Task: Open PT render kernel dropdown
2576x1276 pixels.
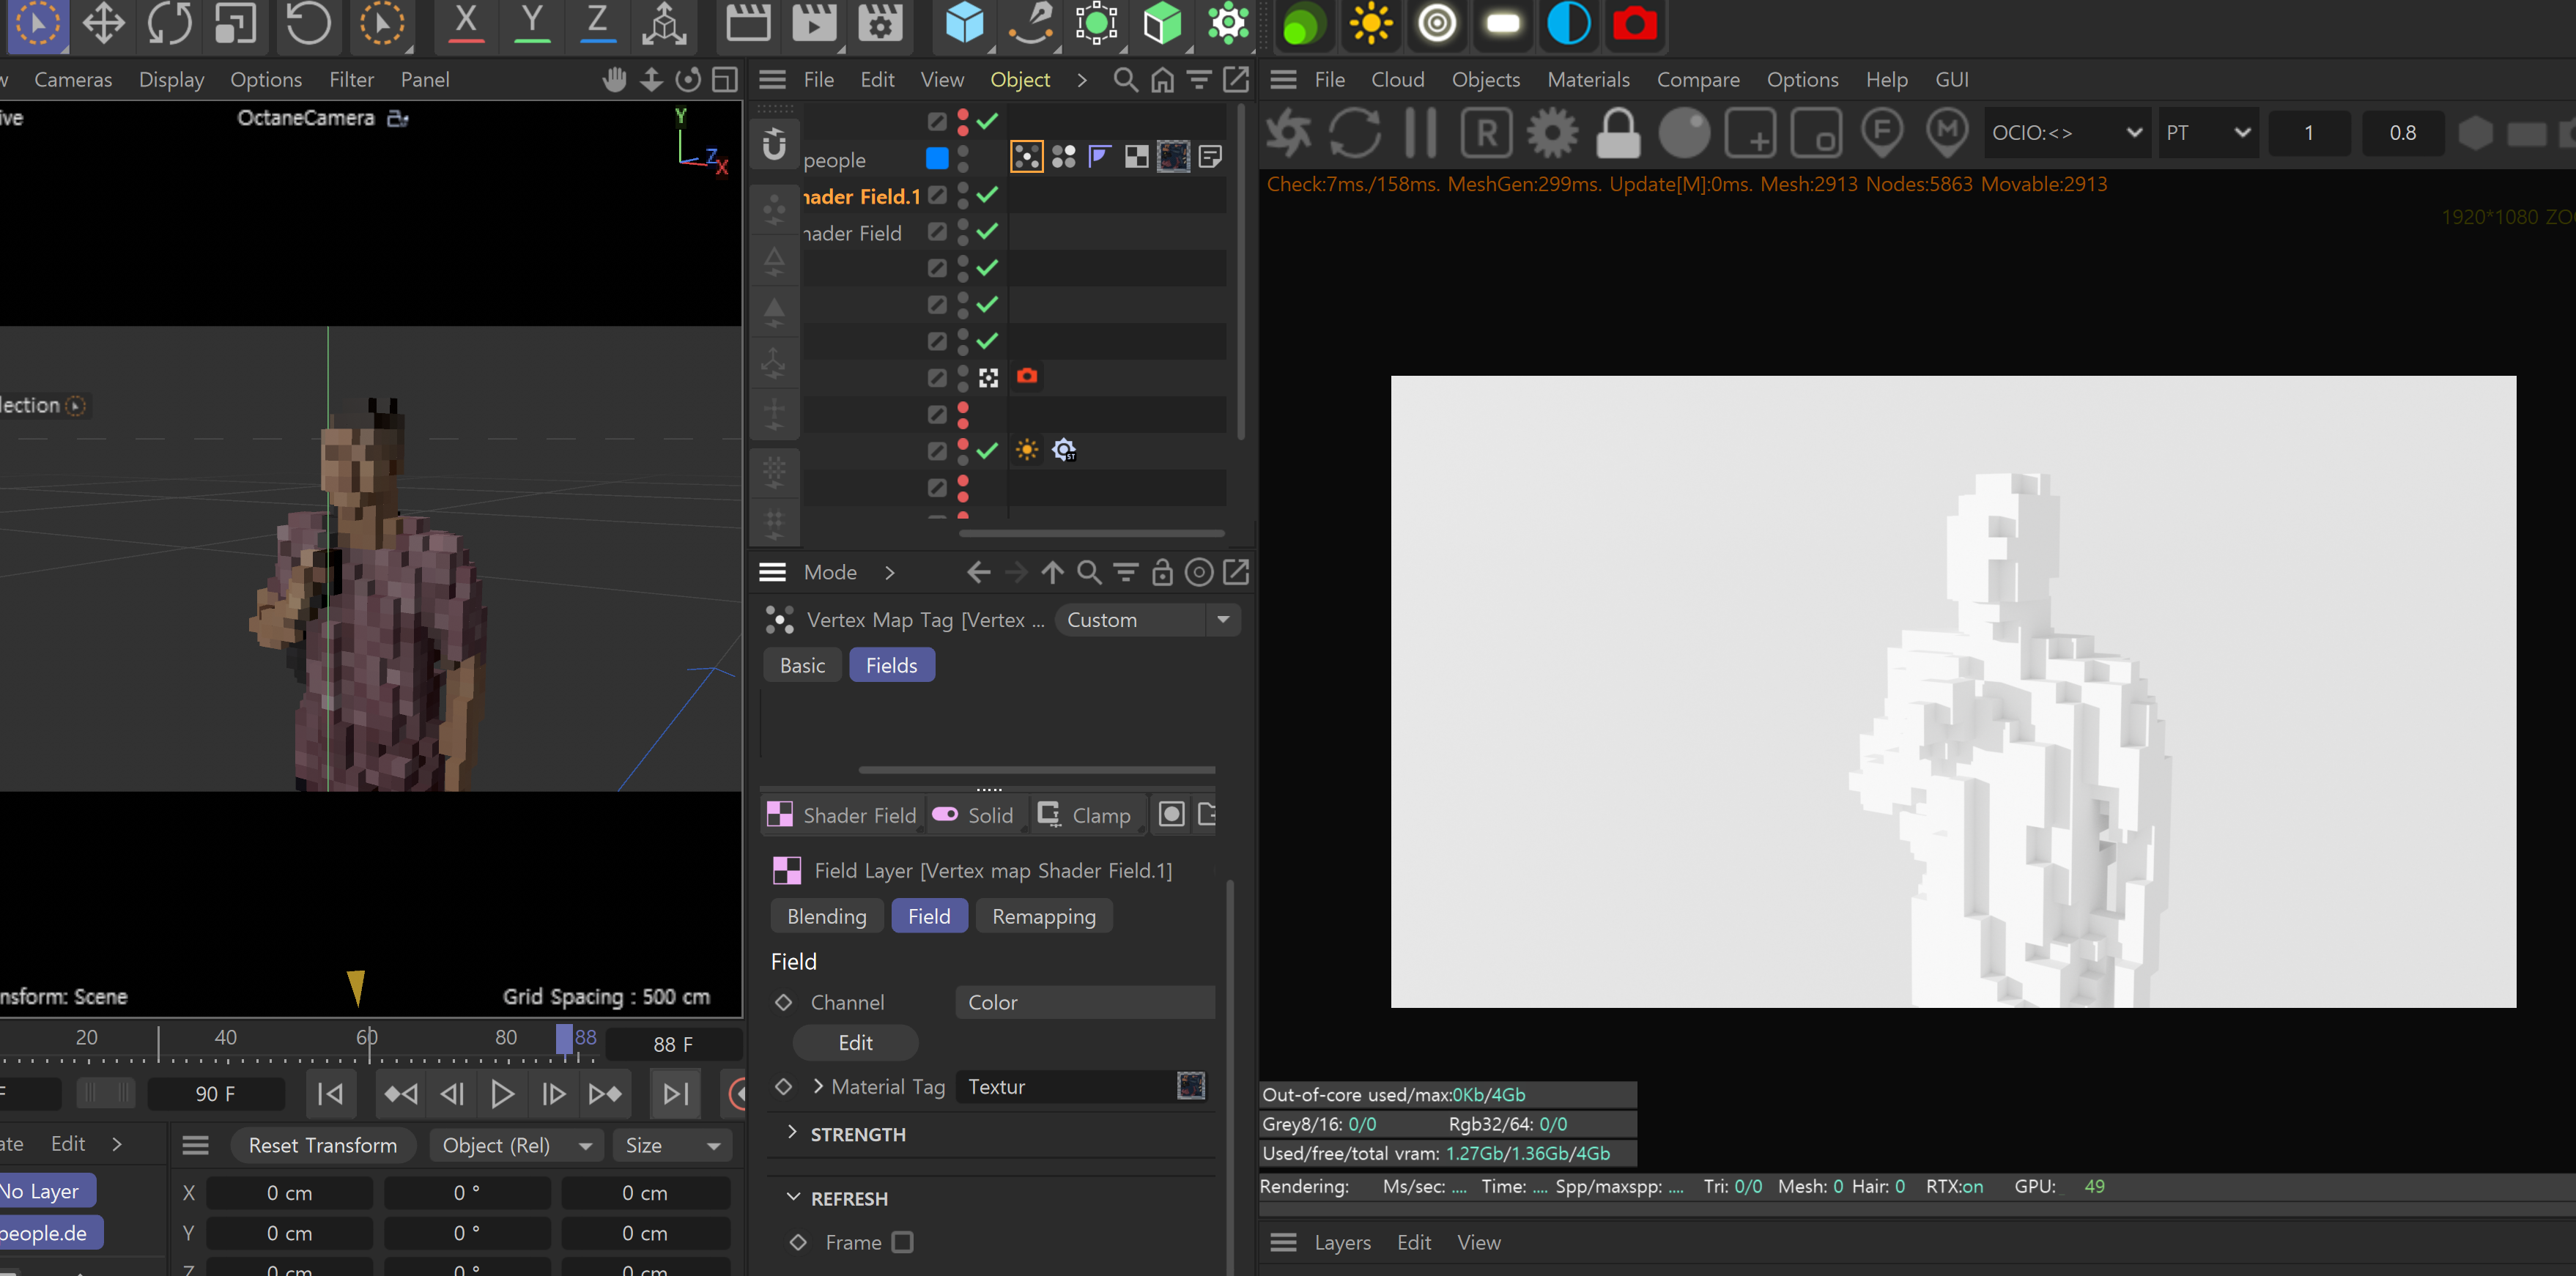Action: 2208,133
